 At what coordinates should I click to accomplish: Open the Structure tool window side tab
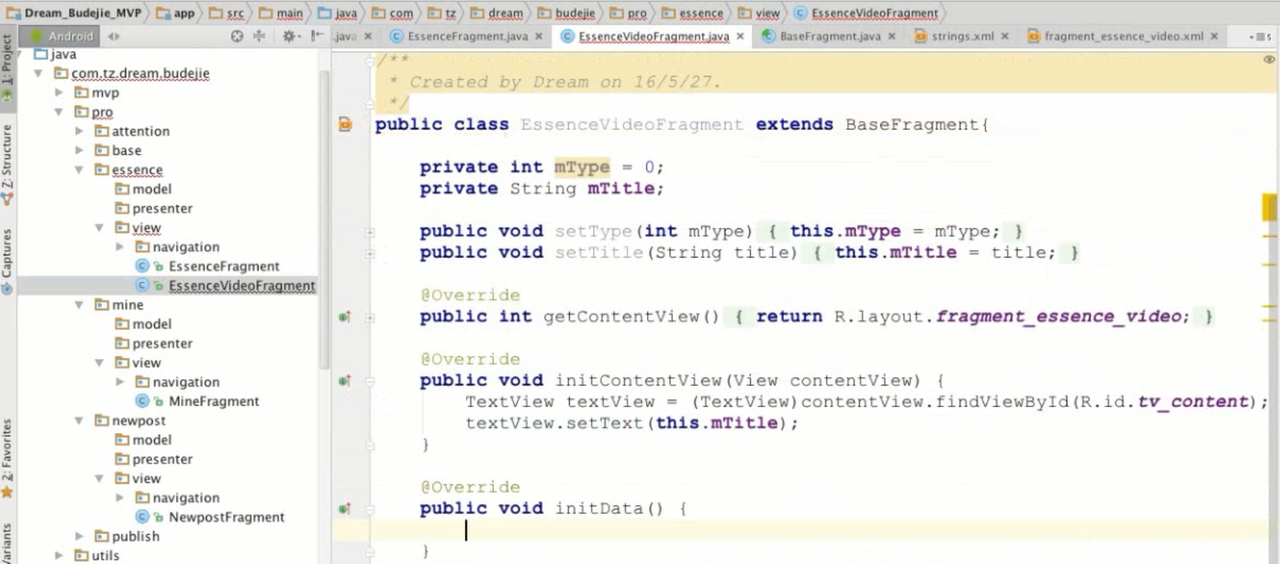[7, 163]
